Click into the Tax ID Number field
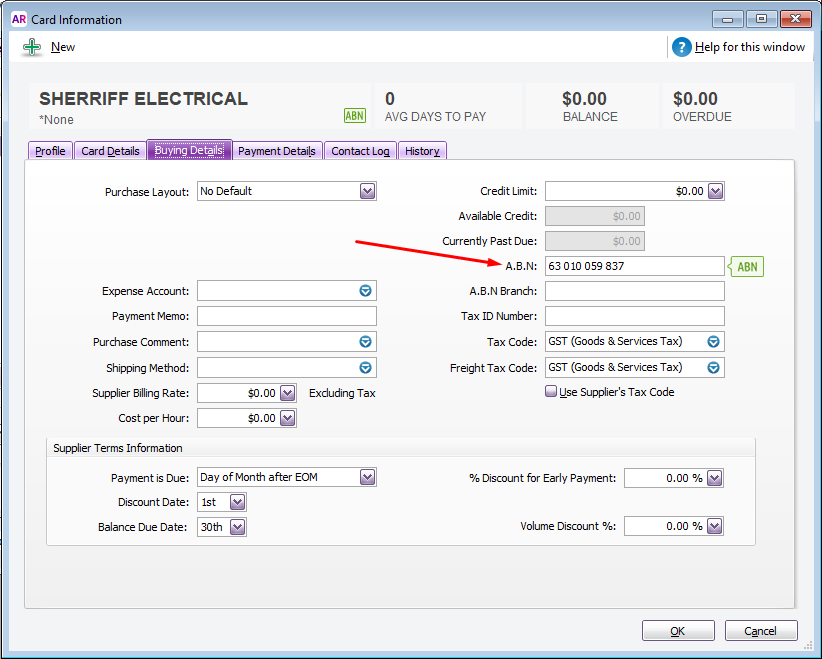 click(x=635, y=316)
